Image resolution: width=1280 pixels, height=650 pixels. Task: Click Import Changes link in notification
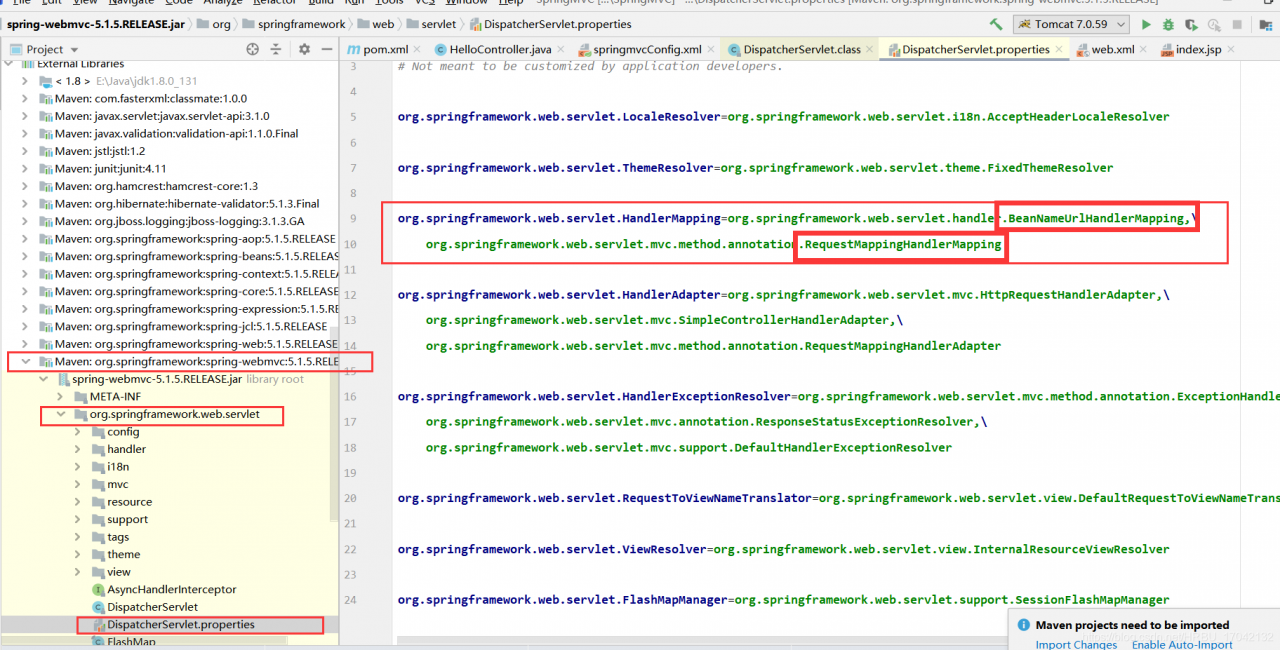pyautogui.click(x=1076, y=645)
